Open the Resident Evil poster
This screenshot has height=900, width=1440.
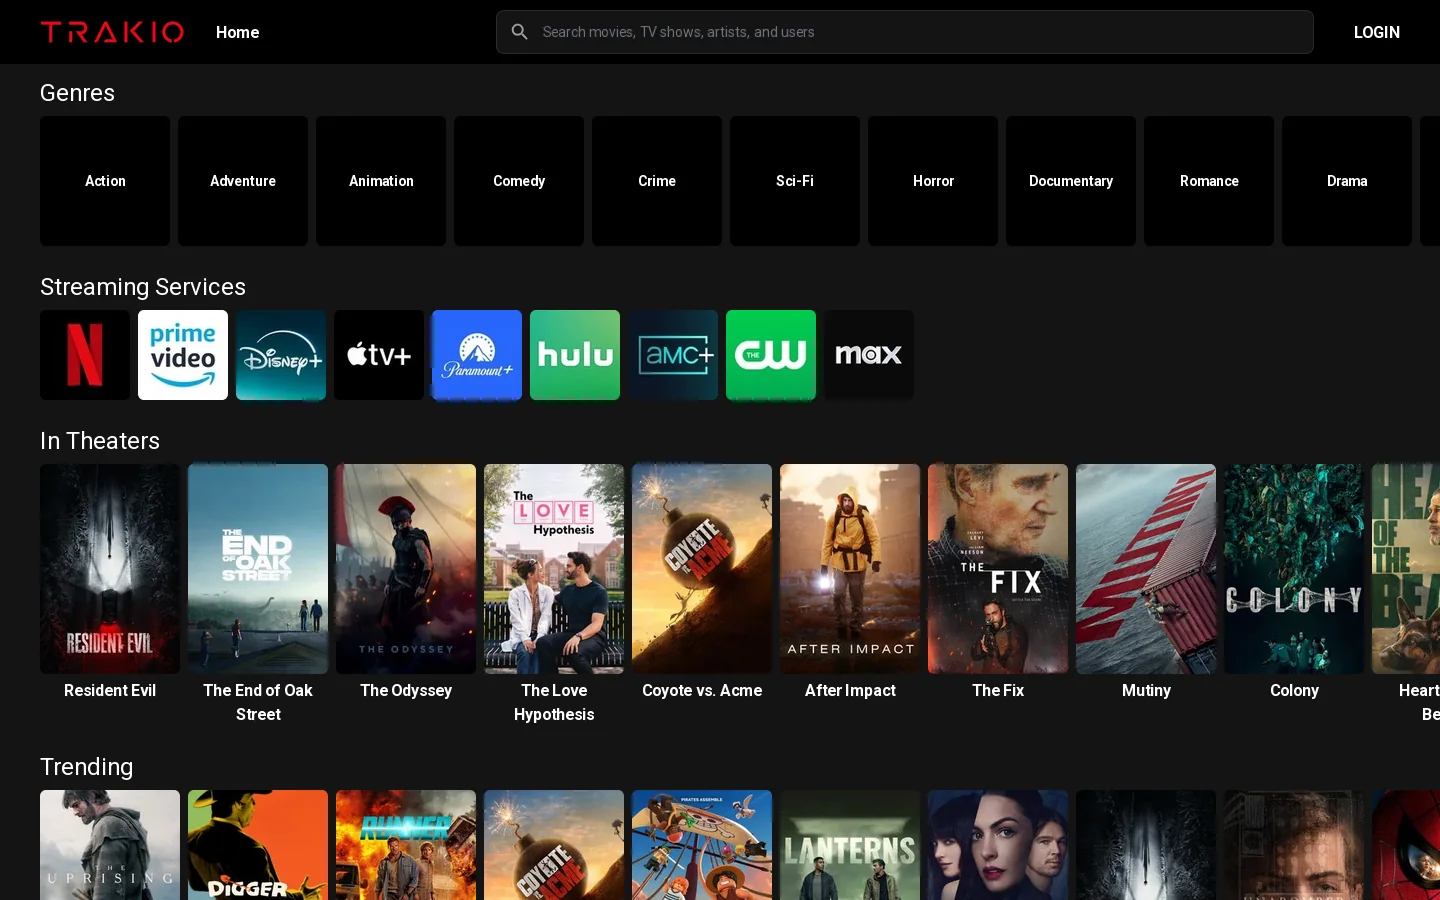coord(110,569)
